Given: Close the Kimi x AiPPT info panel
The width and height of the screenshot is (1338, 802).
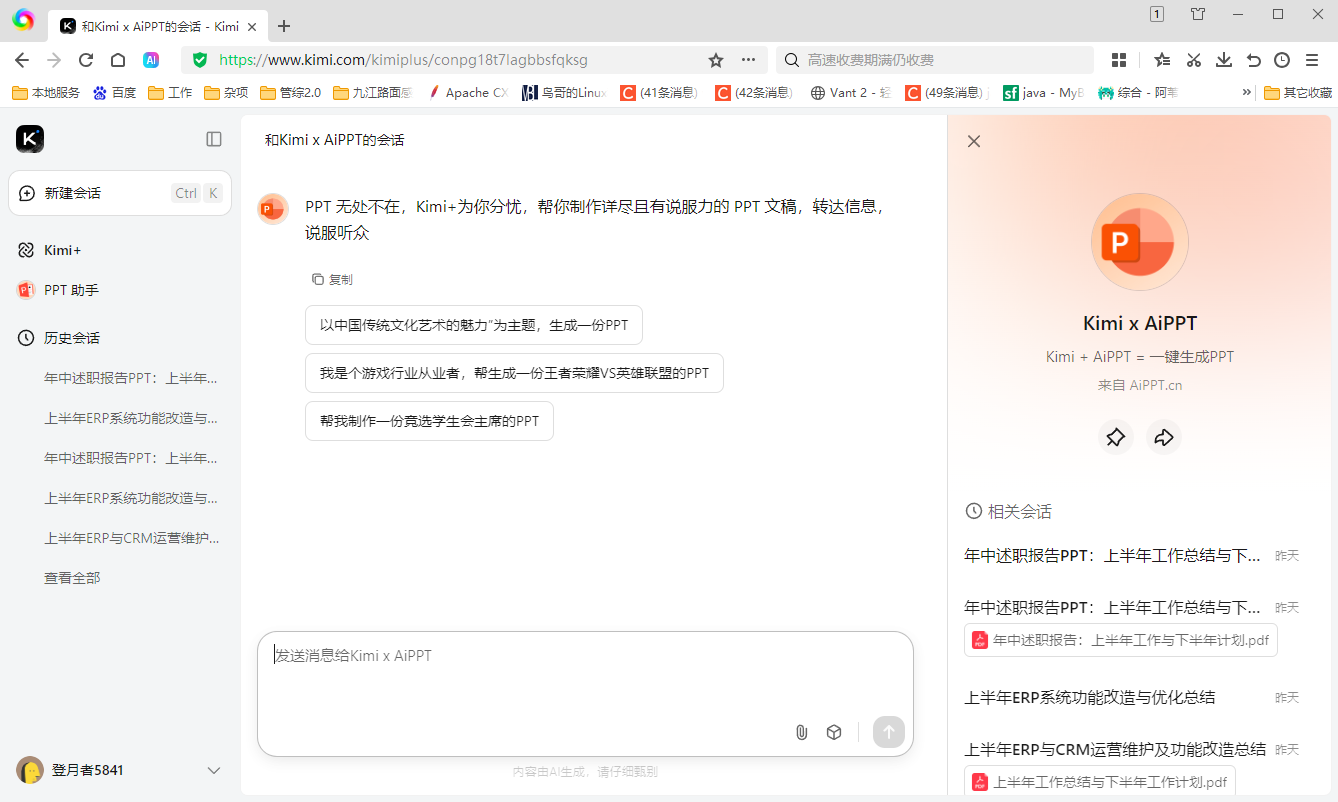Looking at the screenshot, I should 974,141.
